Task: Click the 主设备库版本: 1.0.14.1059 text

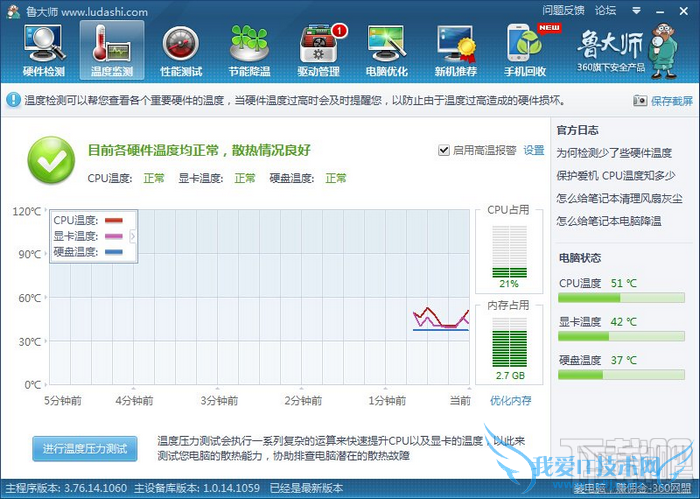Action: point(198,488)
